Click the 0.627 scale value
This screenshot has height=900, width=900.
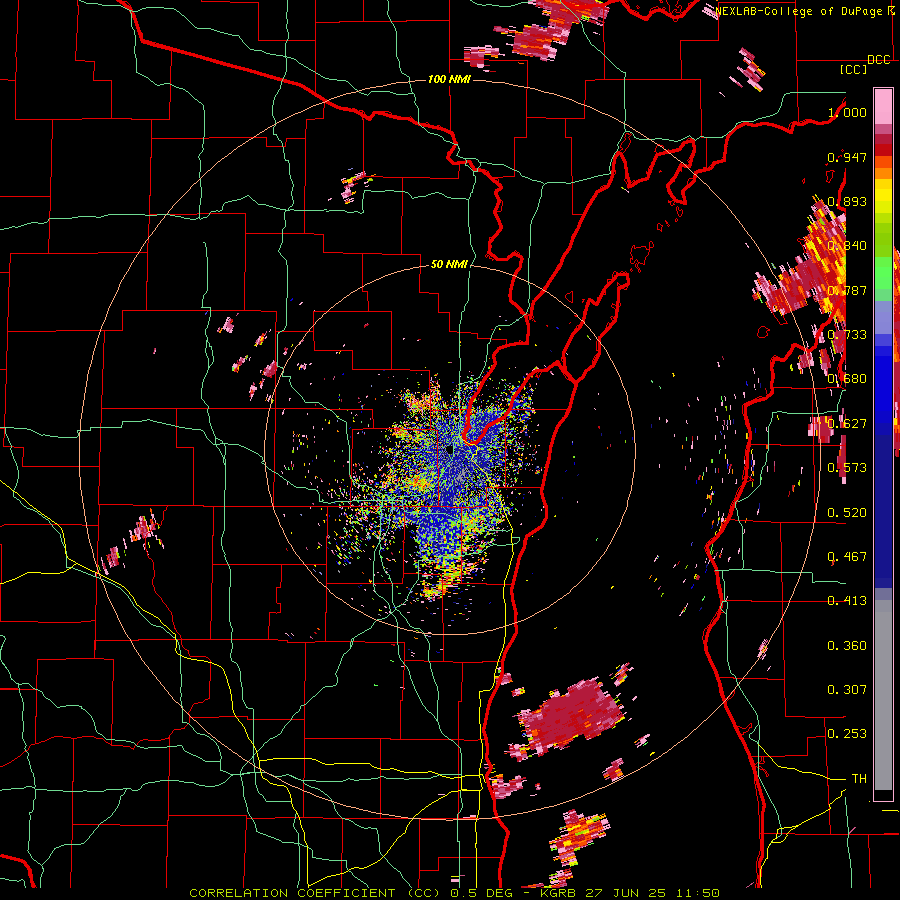pos(847,424)
